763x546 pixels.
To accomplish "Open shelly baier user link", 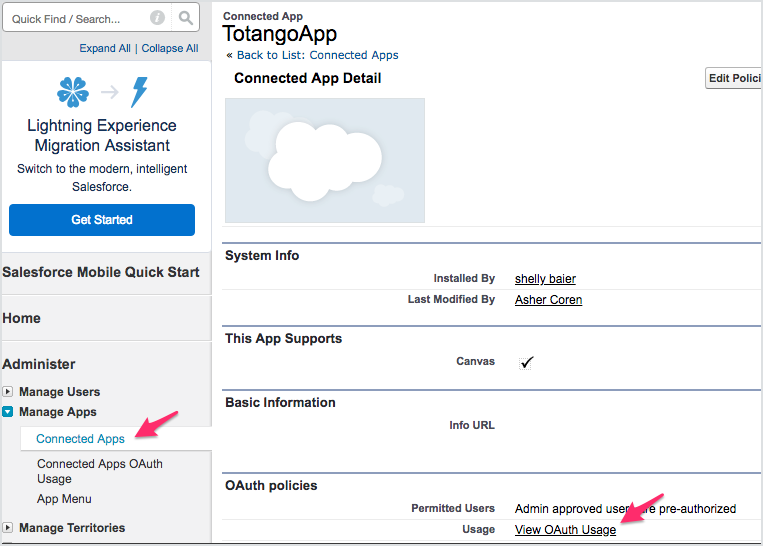I will [x=545, y=279].
